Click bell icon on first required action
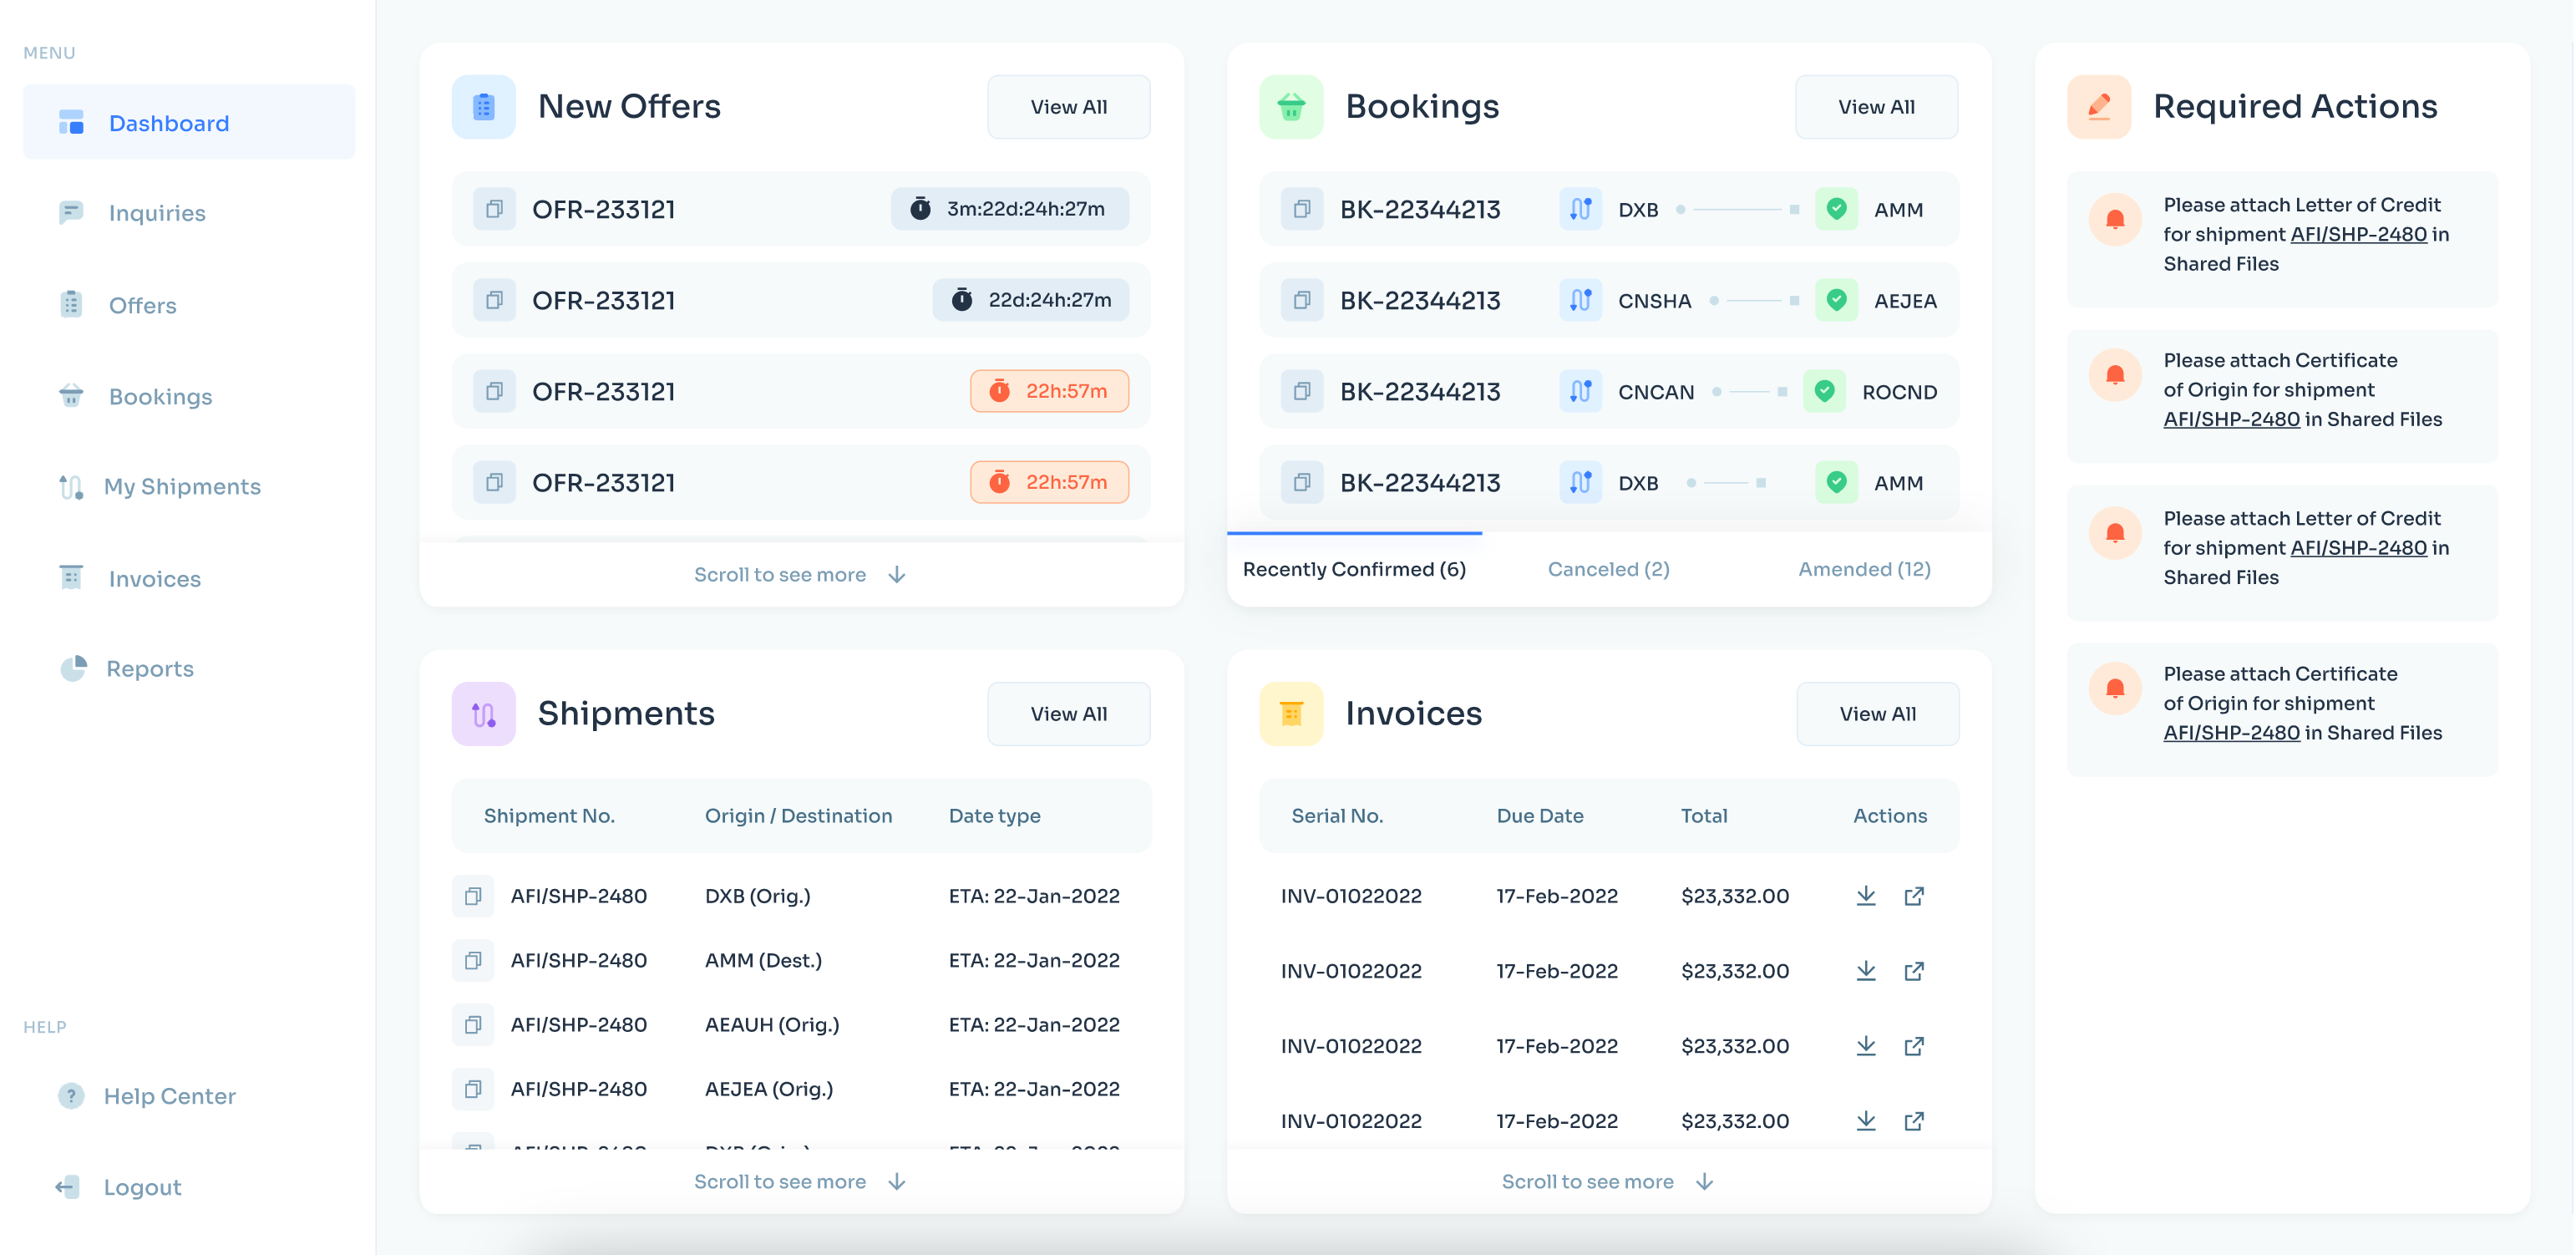2576x1255 pixels. 2114,219
